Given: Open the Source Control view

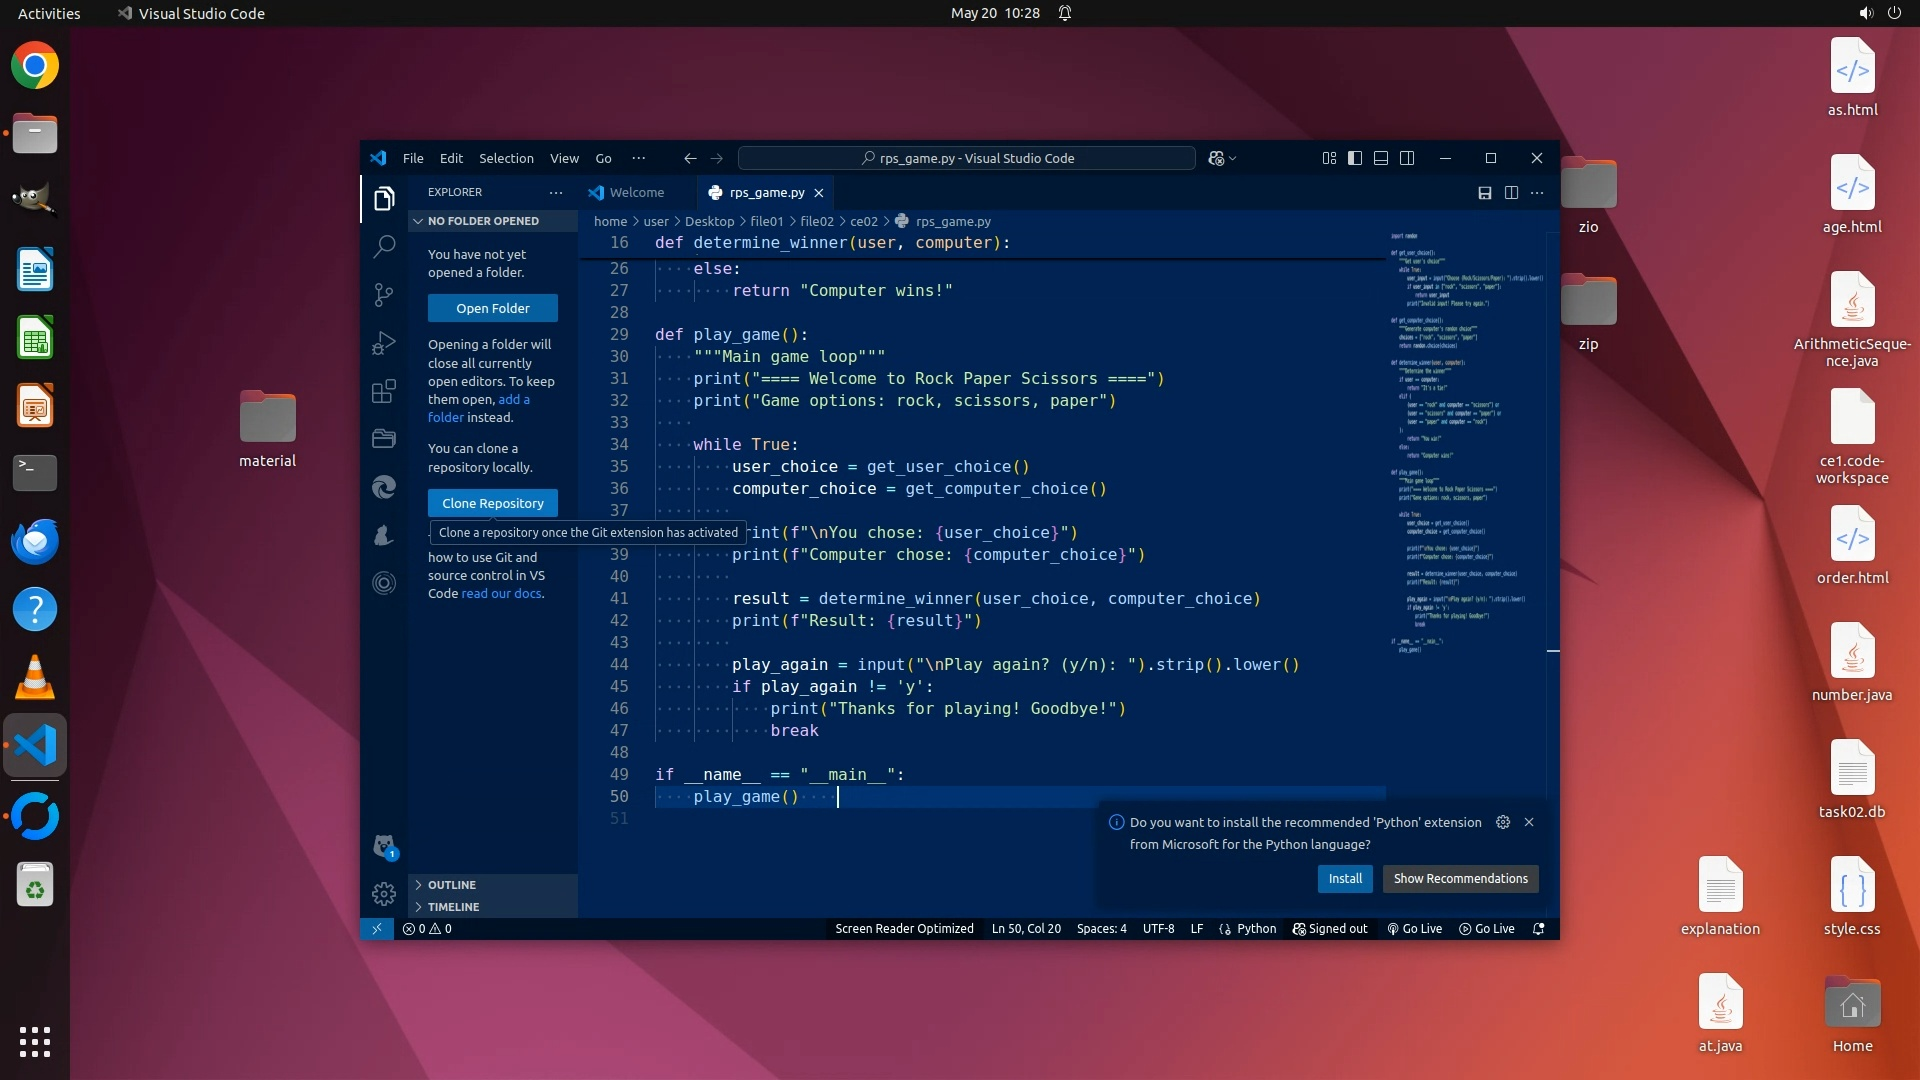Looking at the screenshot, I should point(384,294).
